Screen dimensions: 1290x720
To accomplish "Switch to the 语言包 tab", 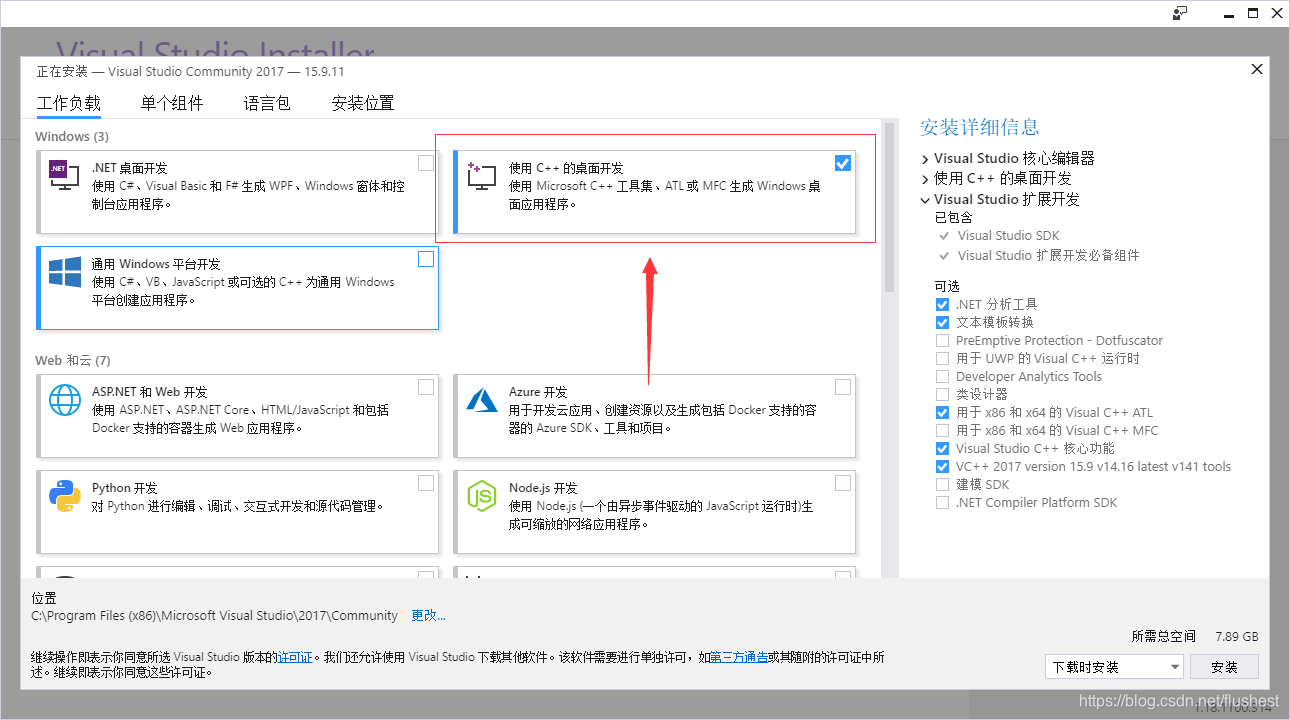I will pos(267,103).
